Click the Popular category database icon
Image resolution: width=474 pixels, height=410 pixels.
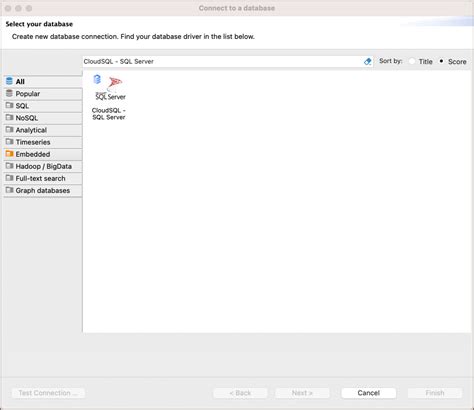(9, 93)
